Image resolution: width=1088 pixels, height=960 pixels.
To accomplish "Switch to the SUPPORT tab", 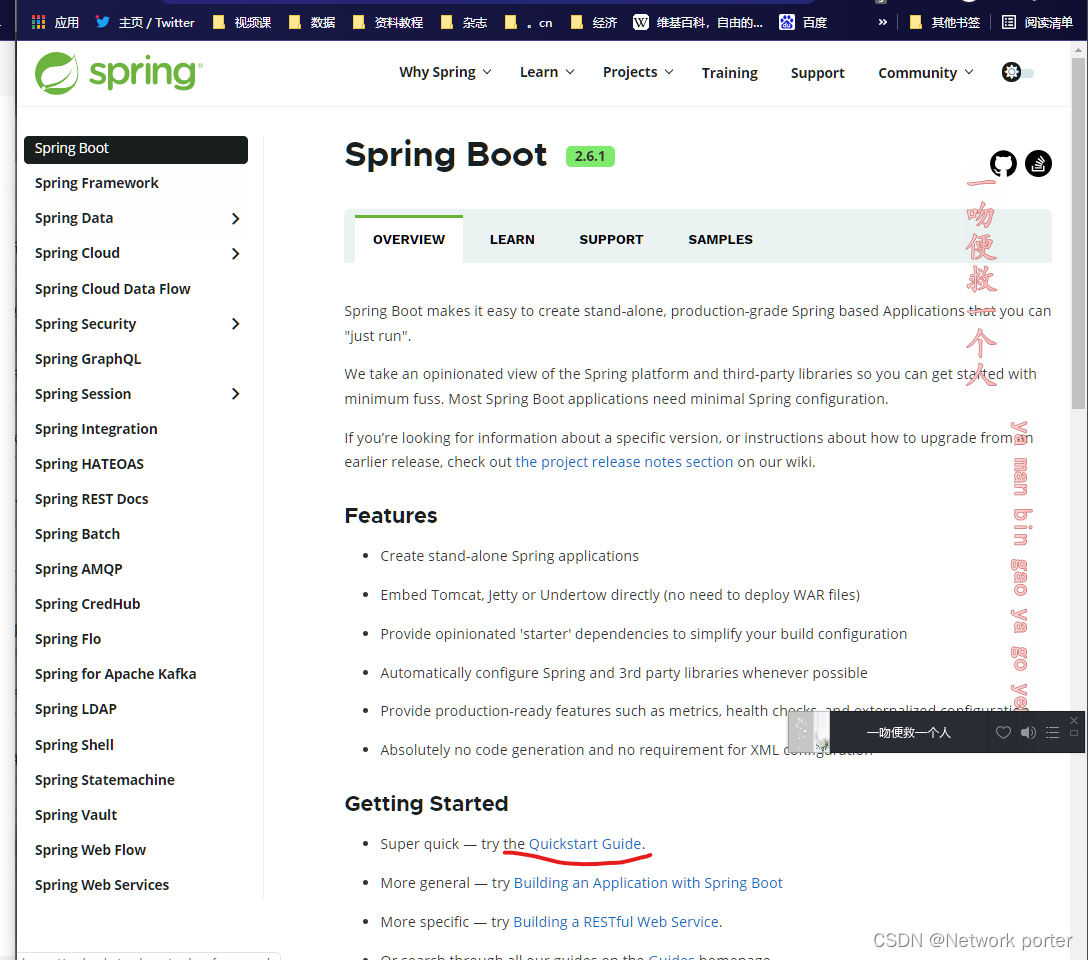I will pyautogui.click(x=611, y=239).
